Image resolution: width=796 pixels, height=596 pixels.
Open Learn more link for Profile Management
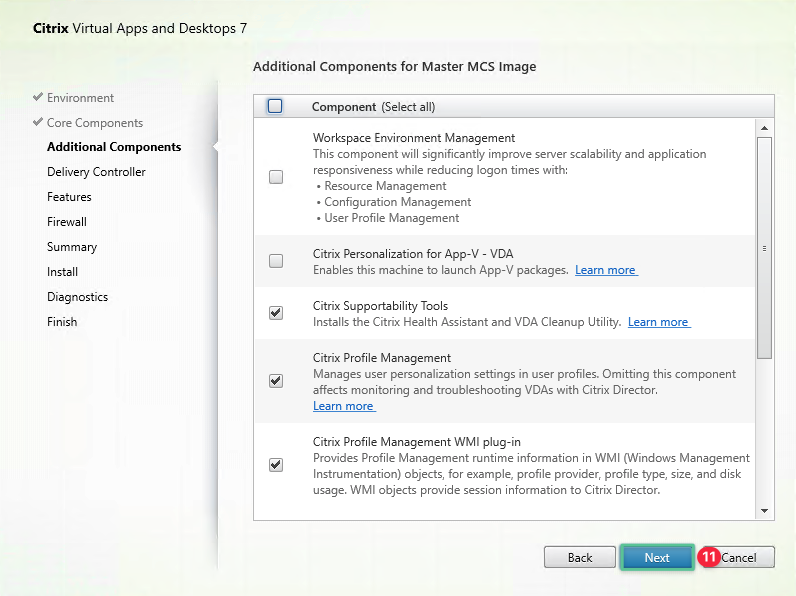[343, 406]
